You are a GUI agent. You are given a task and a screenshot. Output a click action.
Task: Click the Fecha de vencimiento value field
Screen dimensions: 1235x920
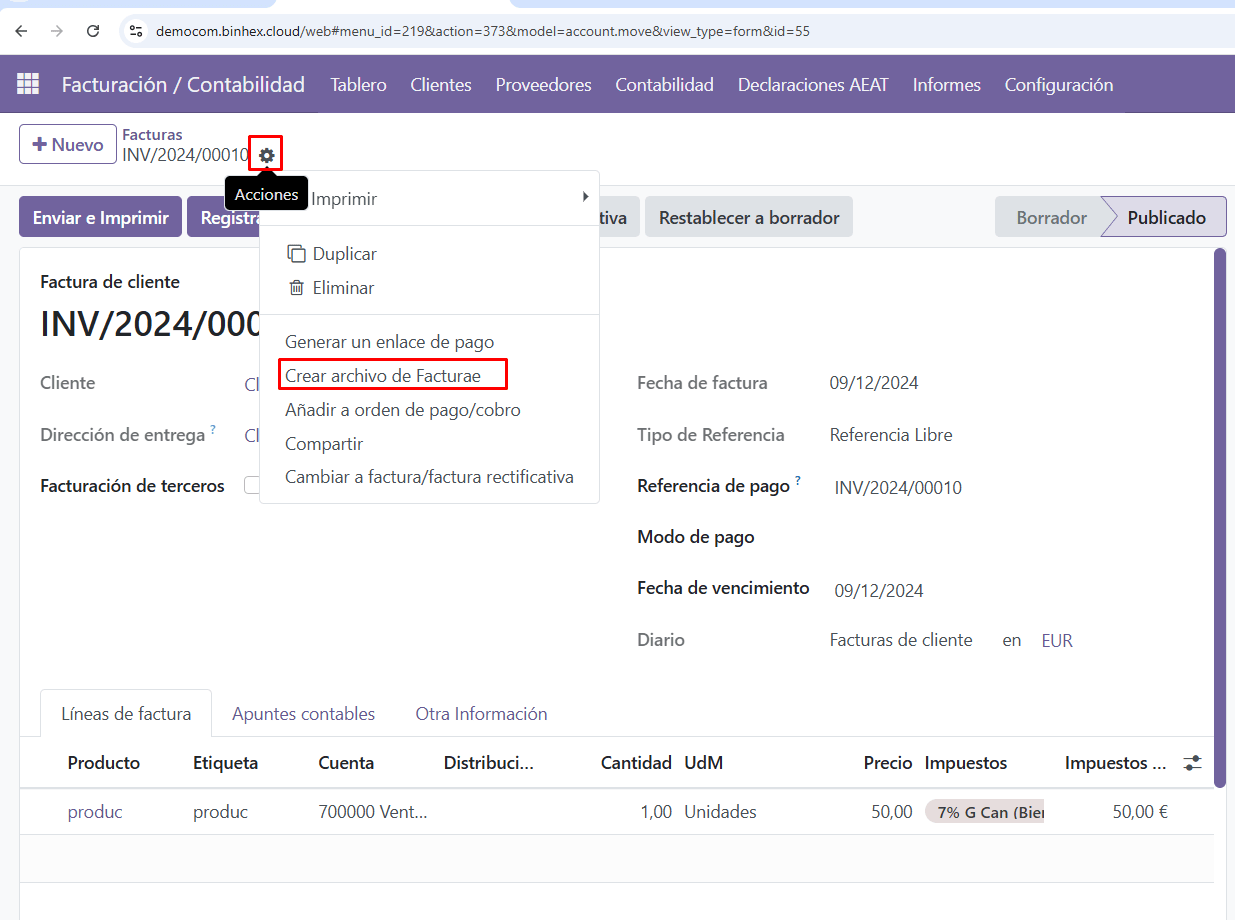(879, 590)
